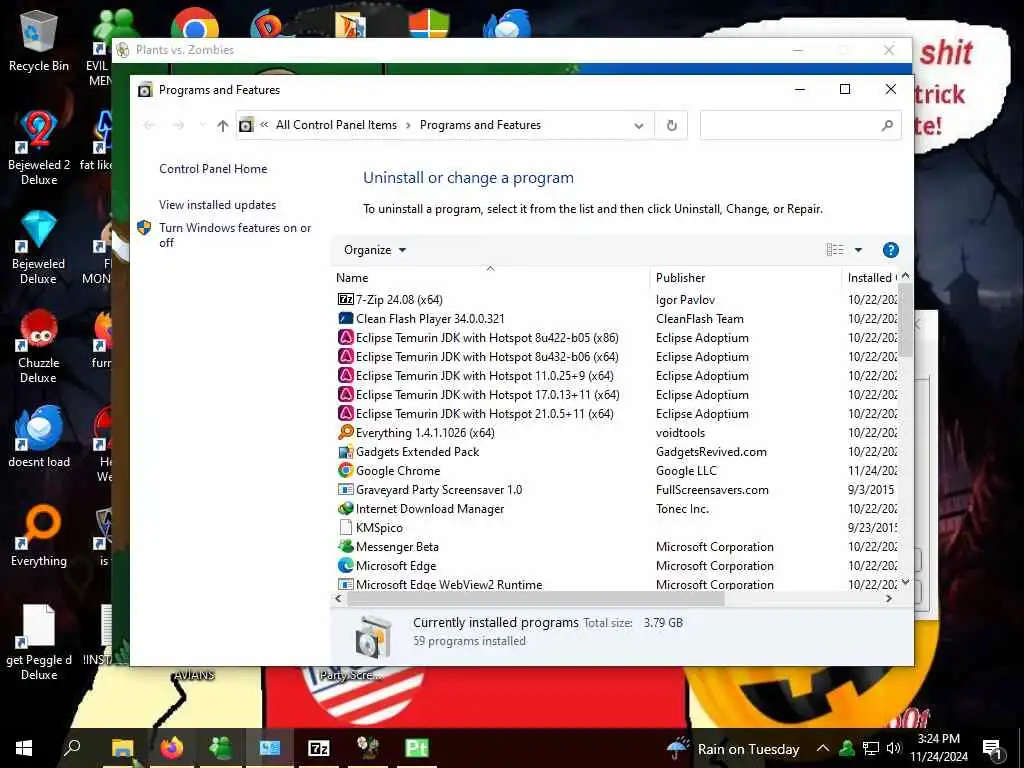Expand the view options dropdown arrow

(x=858, y=249)
